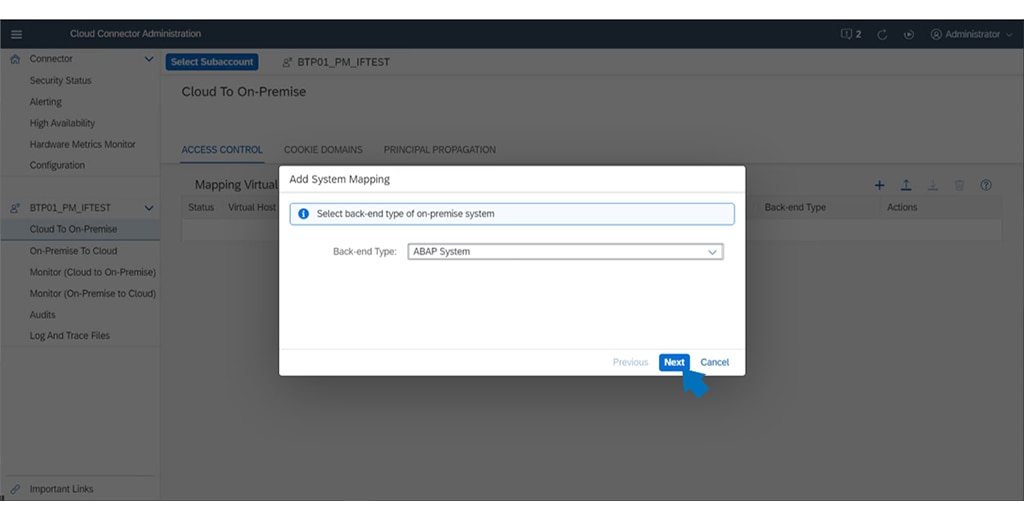Viewport: 1024px width, 522px height.
Task: Click Cancel in the dialog
Action: click(714, 363)
